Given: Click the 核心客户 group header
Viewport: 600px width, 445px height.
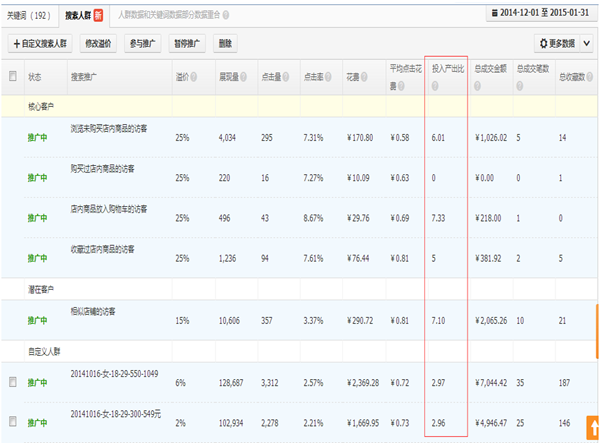Looking at the screenshot, I should 41,106.
